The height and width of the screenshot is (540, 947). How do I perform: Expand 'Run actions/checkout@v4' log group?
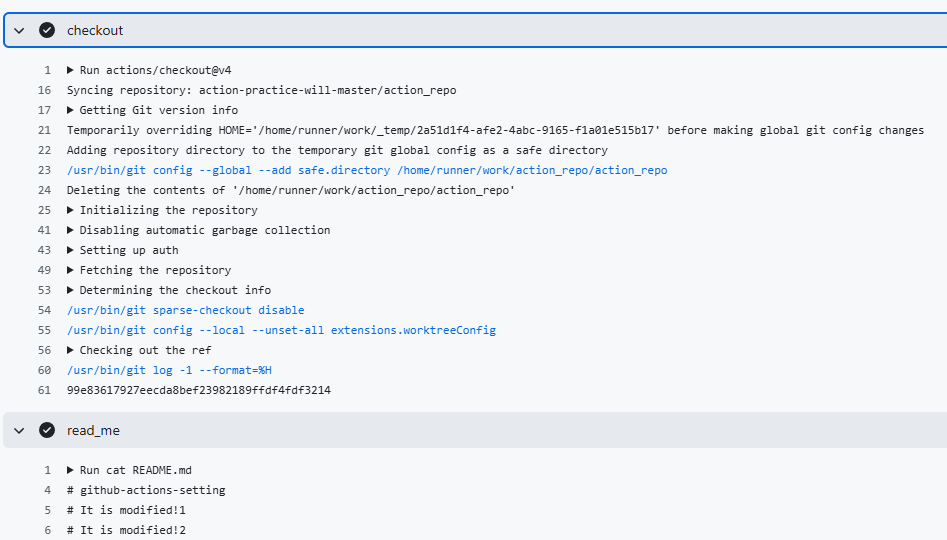tap(71, 70)
